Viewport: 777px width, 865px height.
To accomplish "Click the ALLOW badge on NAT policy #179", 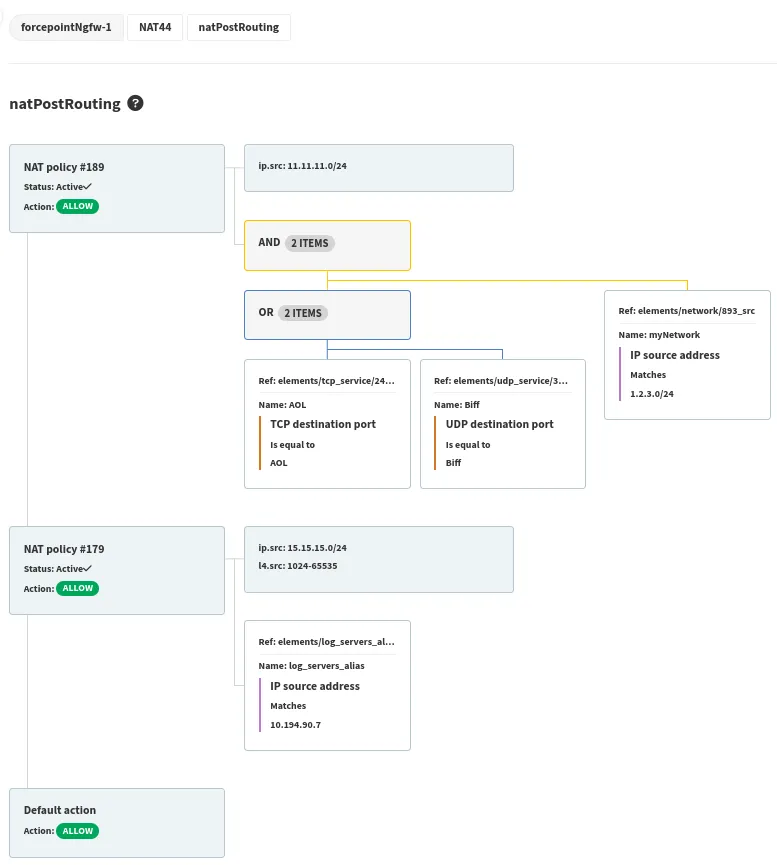I will (77, 588).
